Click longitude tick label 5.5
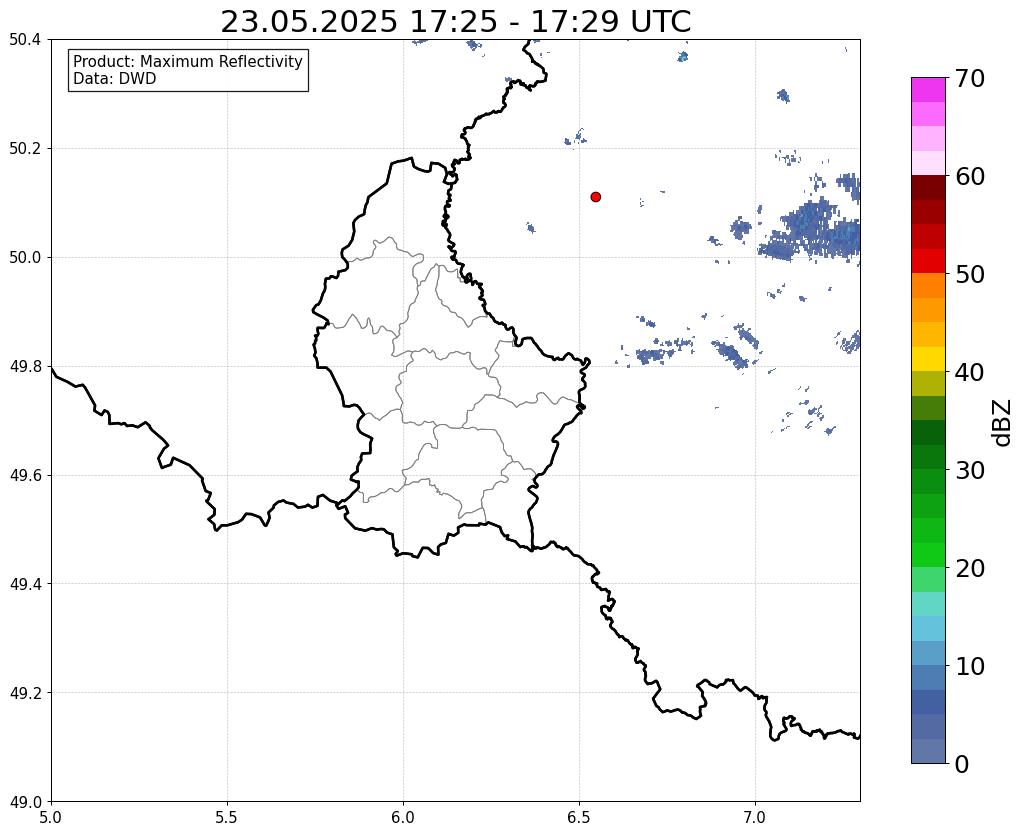The width and height of the screenshot is (1023, 834). [227, 818]
